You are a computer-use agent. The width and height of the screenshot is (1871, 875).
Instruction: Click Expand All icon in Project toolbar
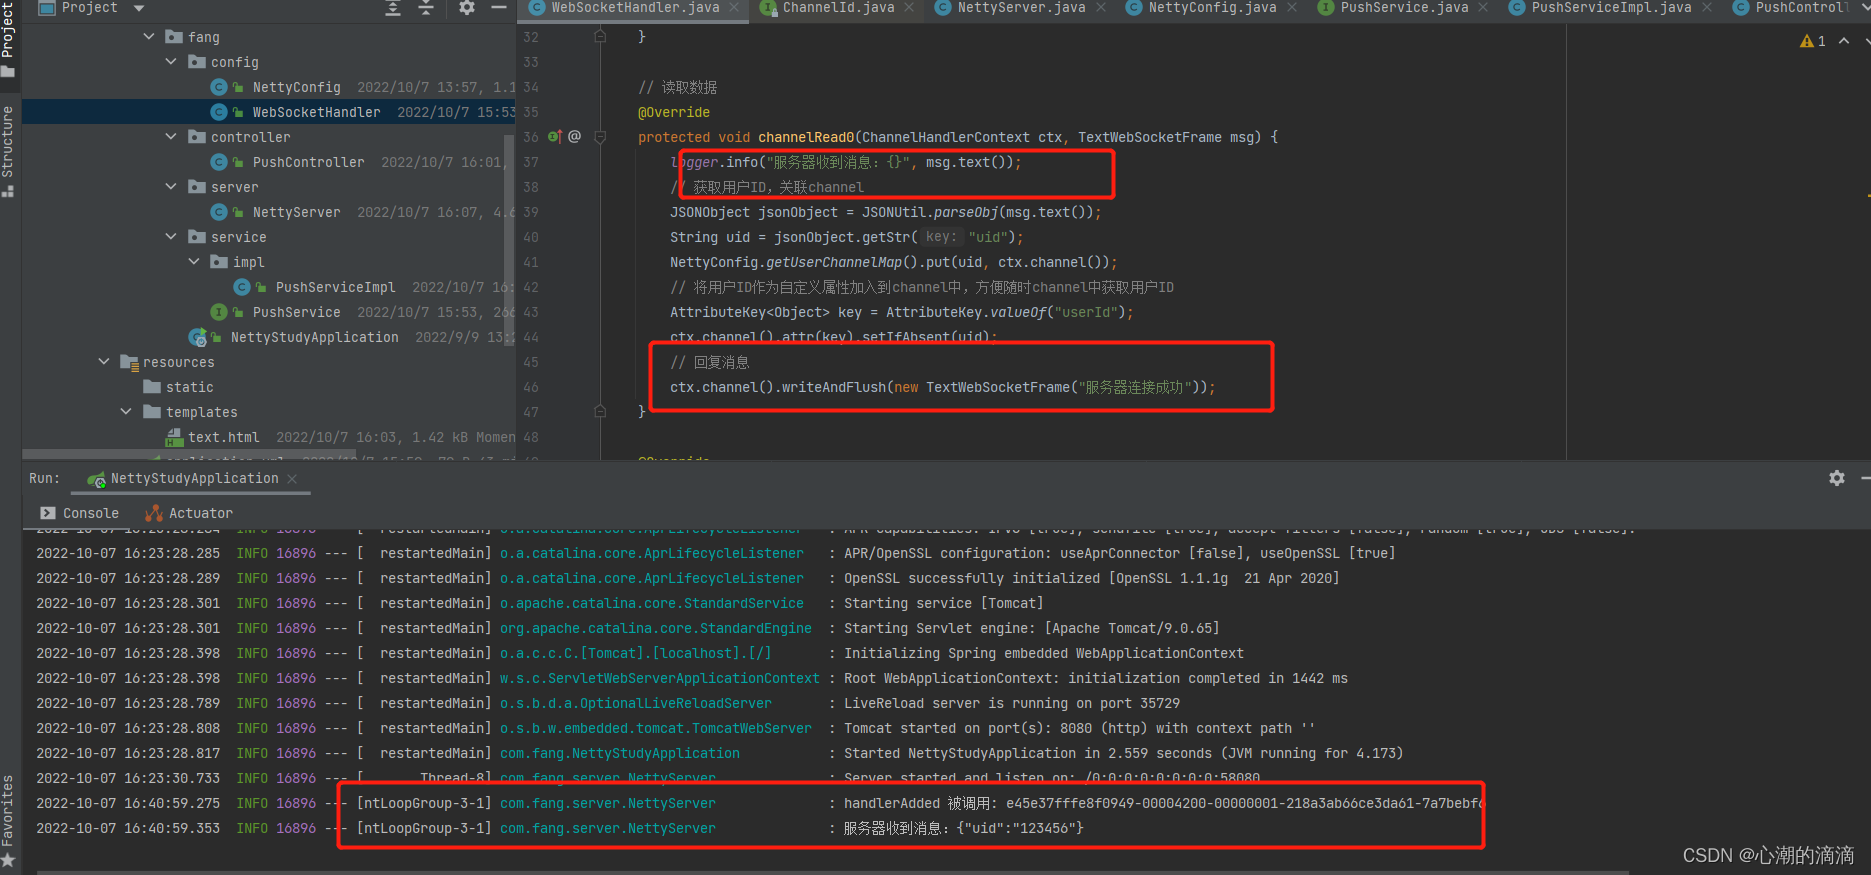393,8
